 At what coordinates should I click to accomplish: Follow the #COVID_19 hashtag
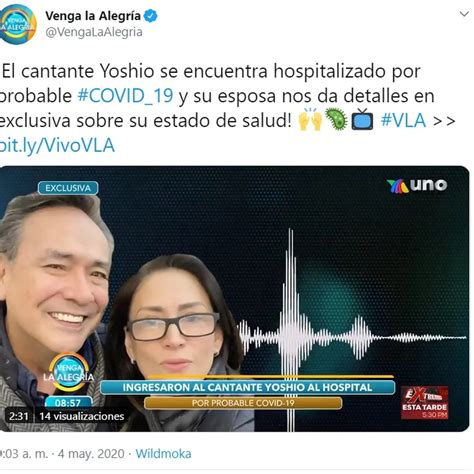125,96
